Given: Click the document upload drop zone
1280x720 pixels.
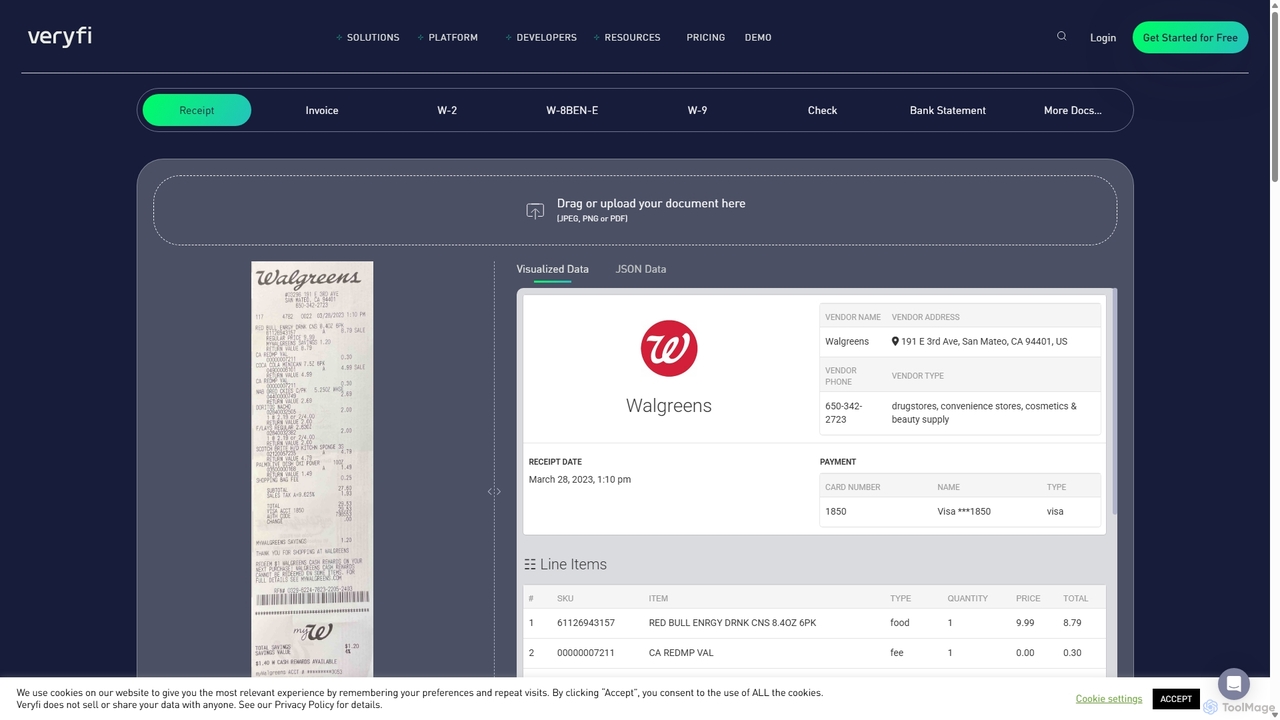Looking at the screenshot, I should coord(635,210).
